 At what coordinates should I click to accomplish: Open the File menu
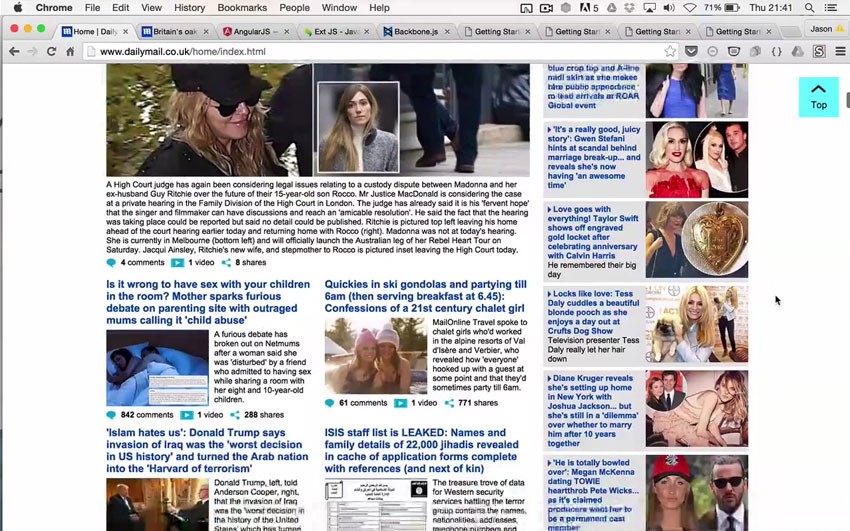[92, 8]
